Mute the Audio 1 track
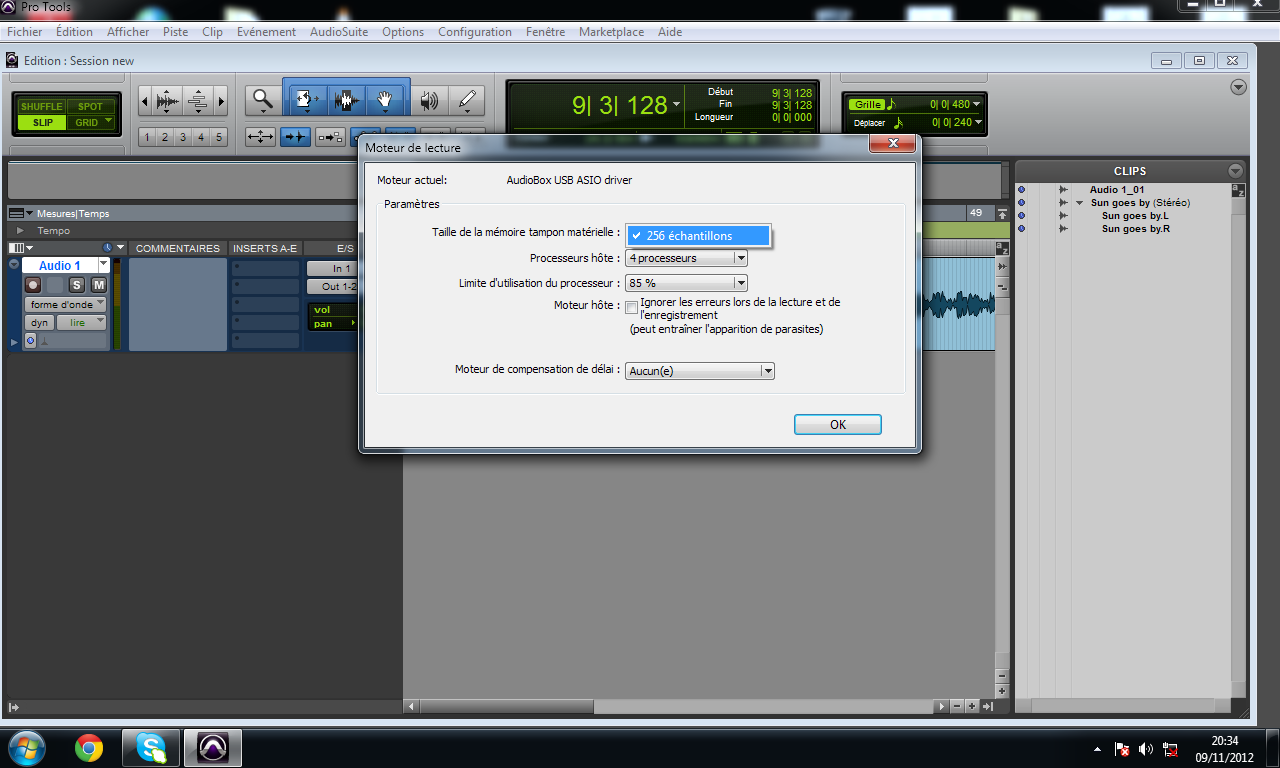1280x768 pixels. pos(98,285)
